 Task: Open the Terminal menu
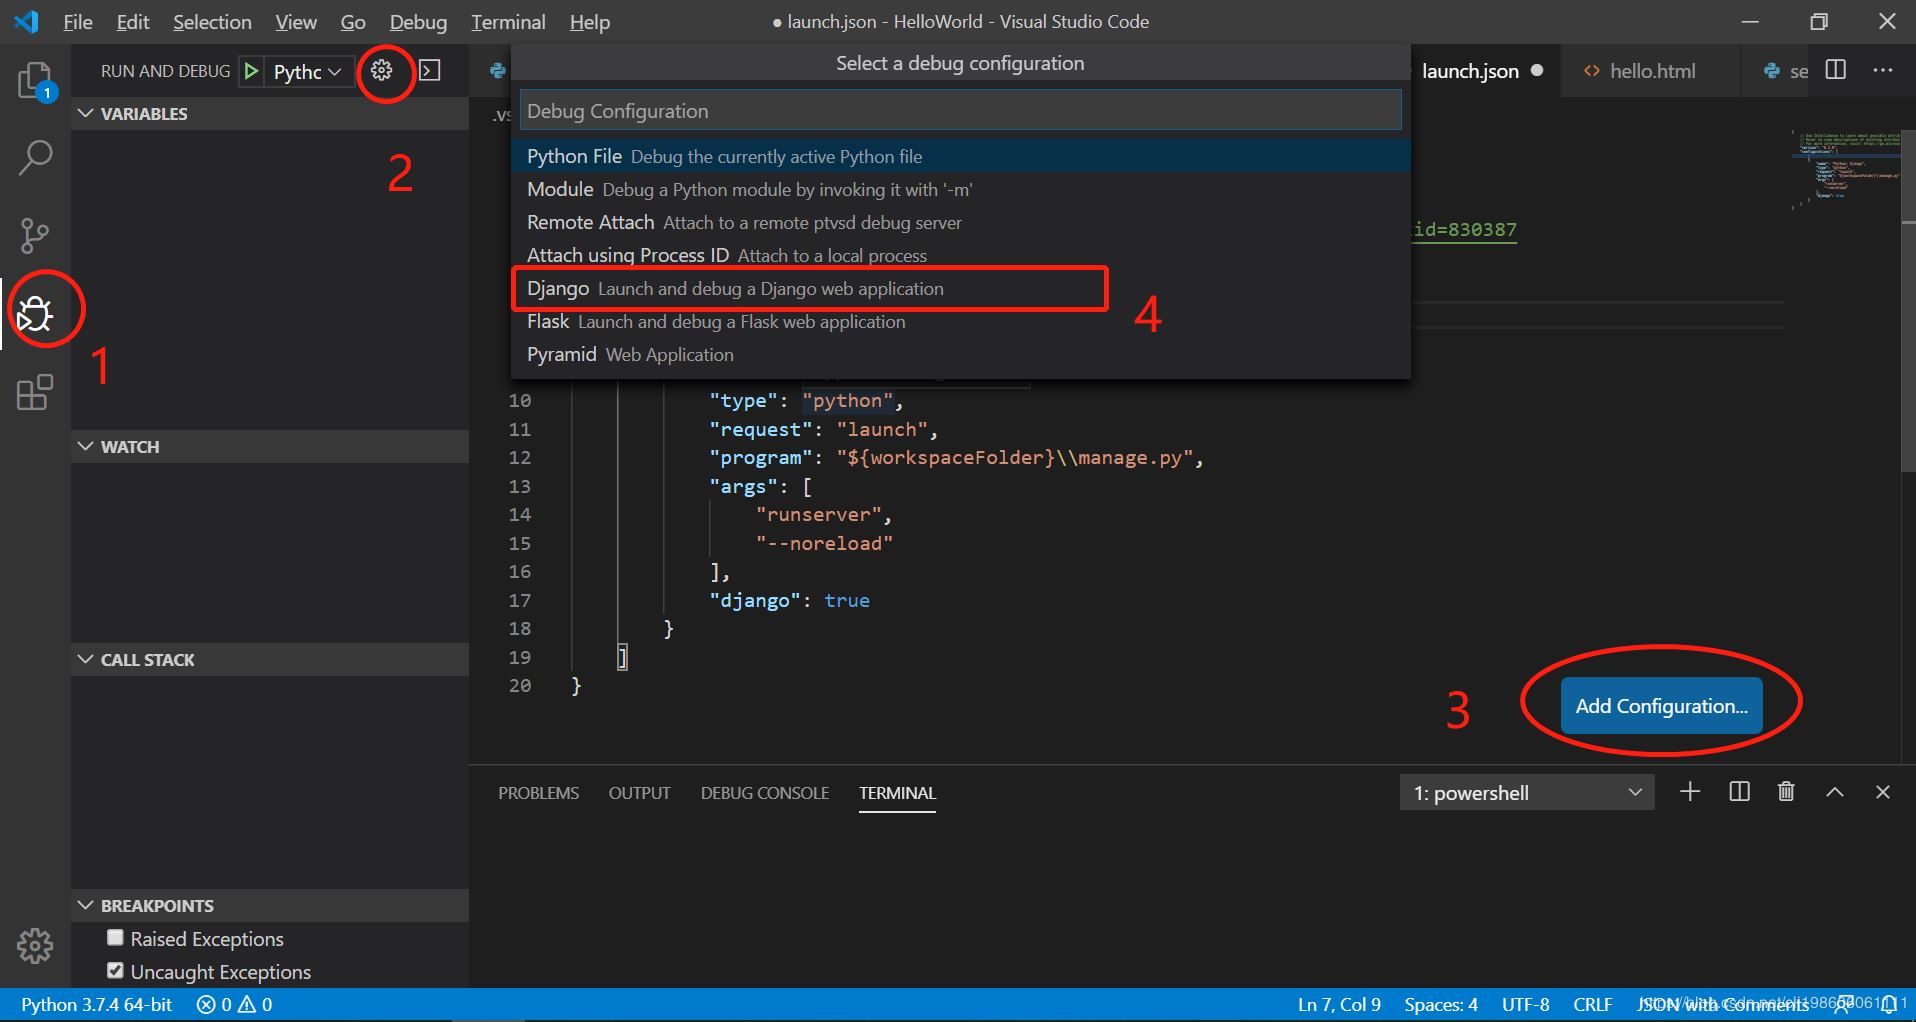pos(508,22)
